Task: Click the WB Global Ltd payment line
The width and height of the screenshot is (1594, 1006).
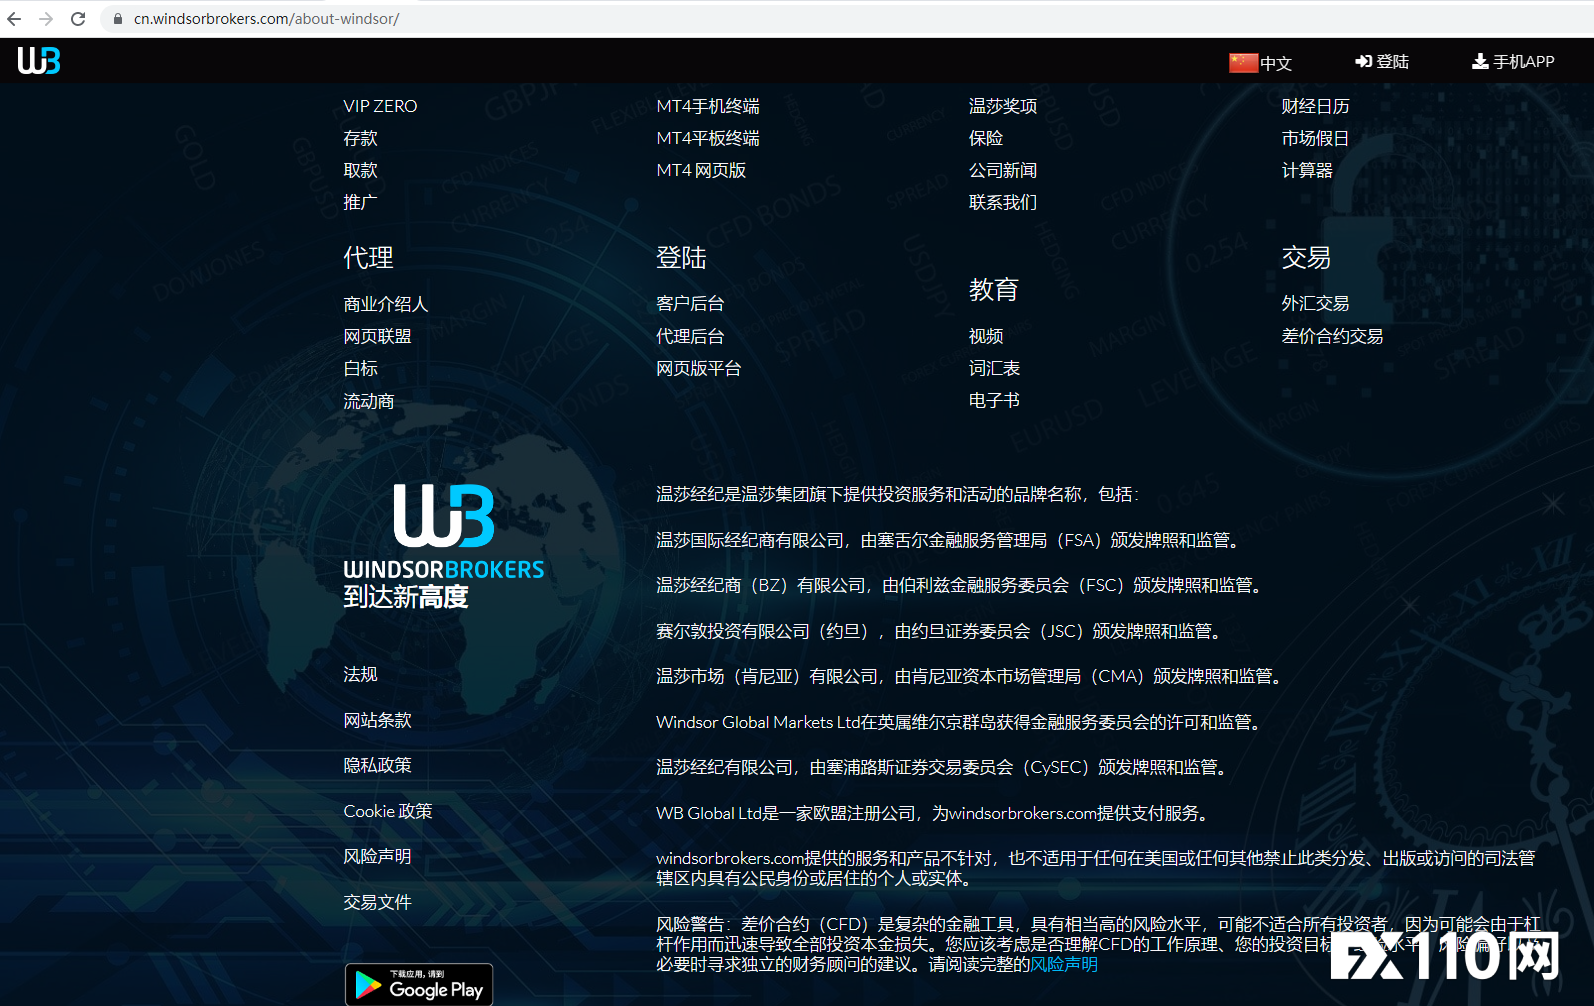Action: (x=935, y=813)
